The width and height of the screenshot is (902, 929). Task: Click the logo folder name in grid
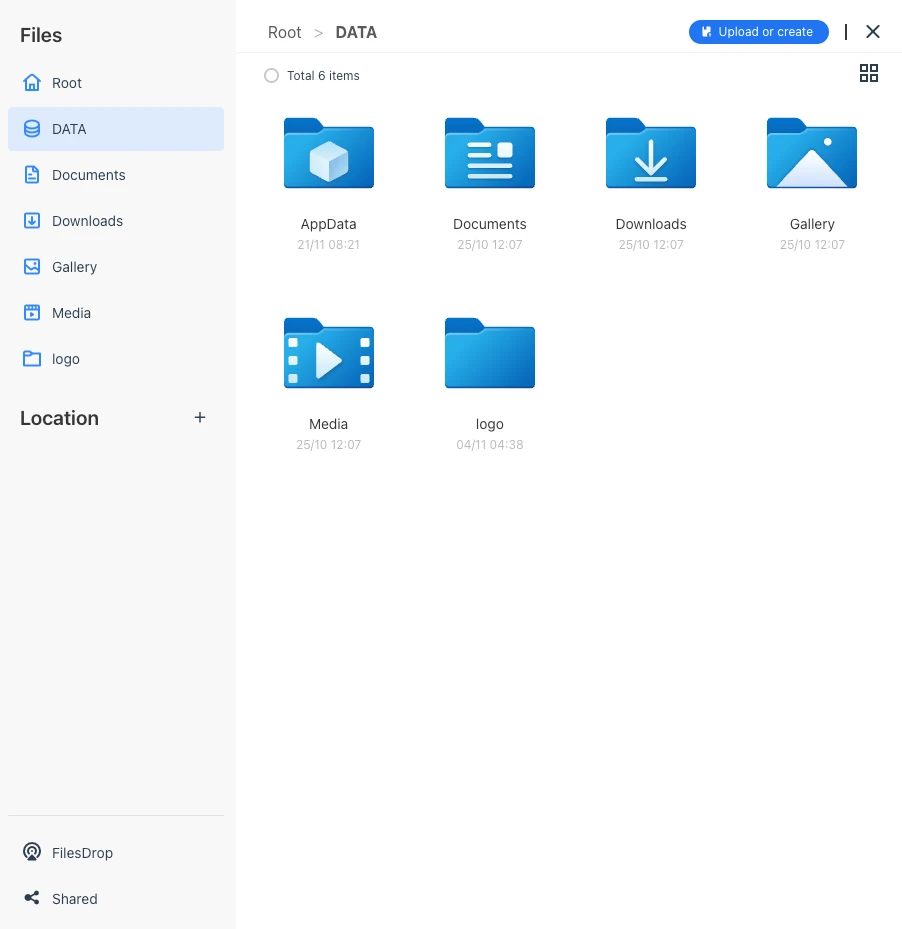click(x=490, y=425)
